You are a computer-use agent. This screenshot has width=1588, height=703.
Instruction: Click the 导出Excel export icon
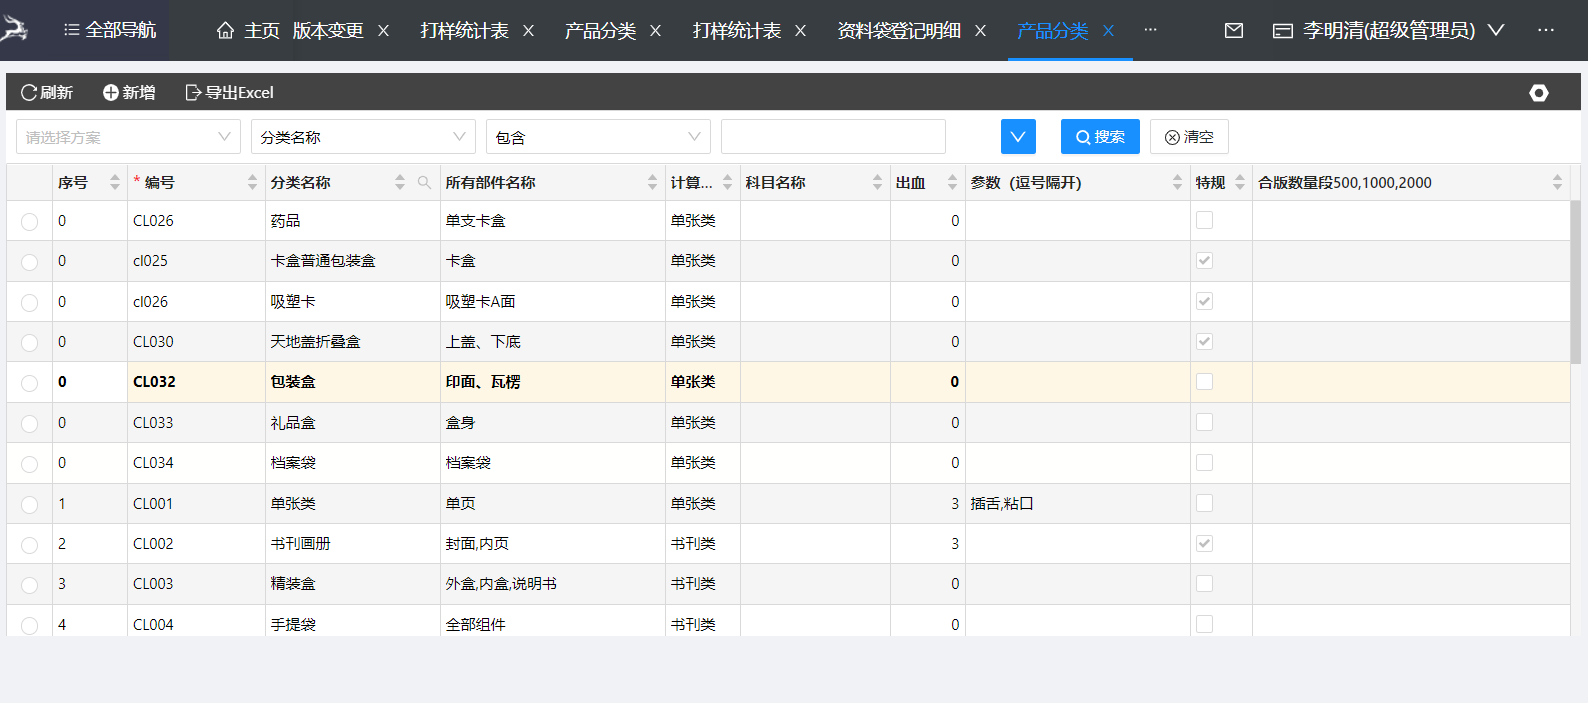tap(193, 93)
